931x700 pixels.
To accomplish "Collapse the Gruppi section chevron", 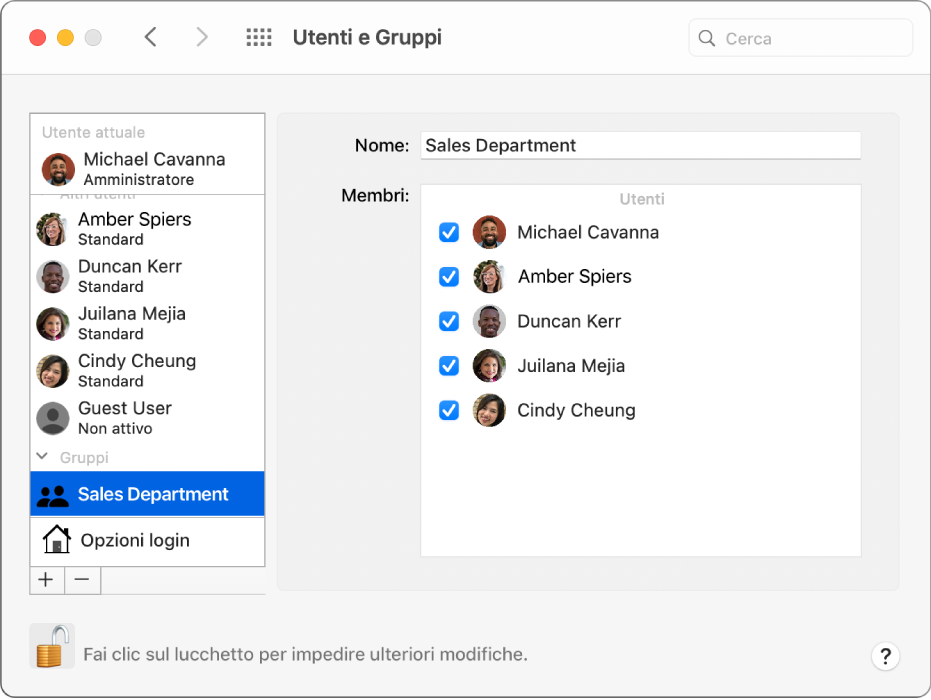I will [x=42, y=457].
